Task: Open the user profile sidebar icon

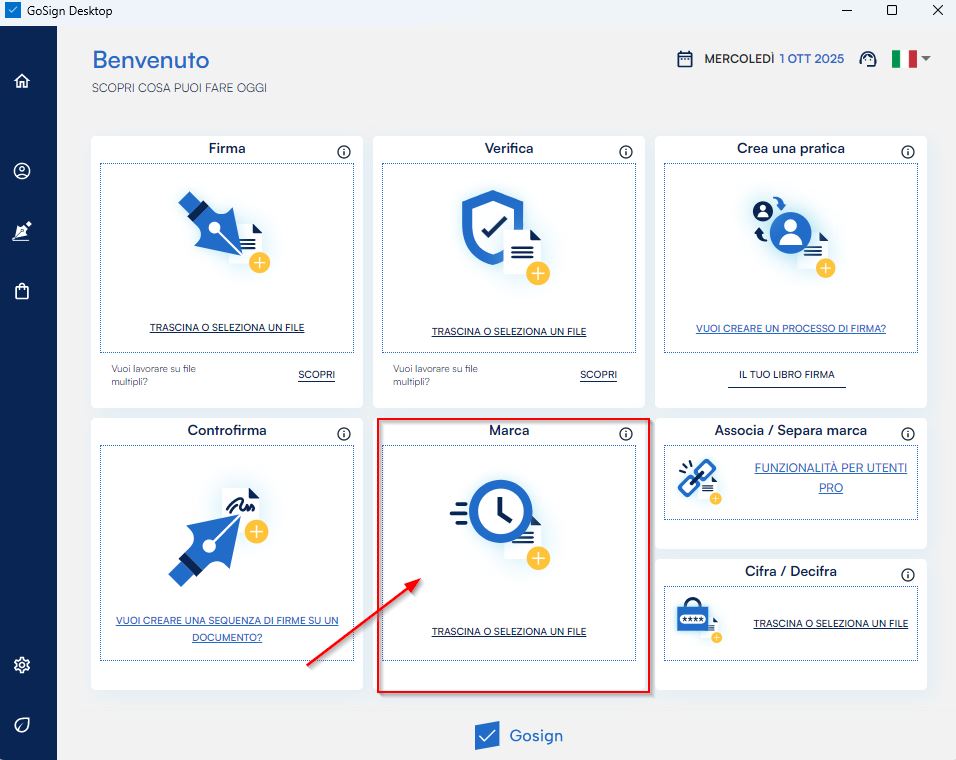Action: tap(22, 171)
